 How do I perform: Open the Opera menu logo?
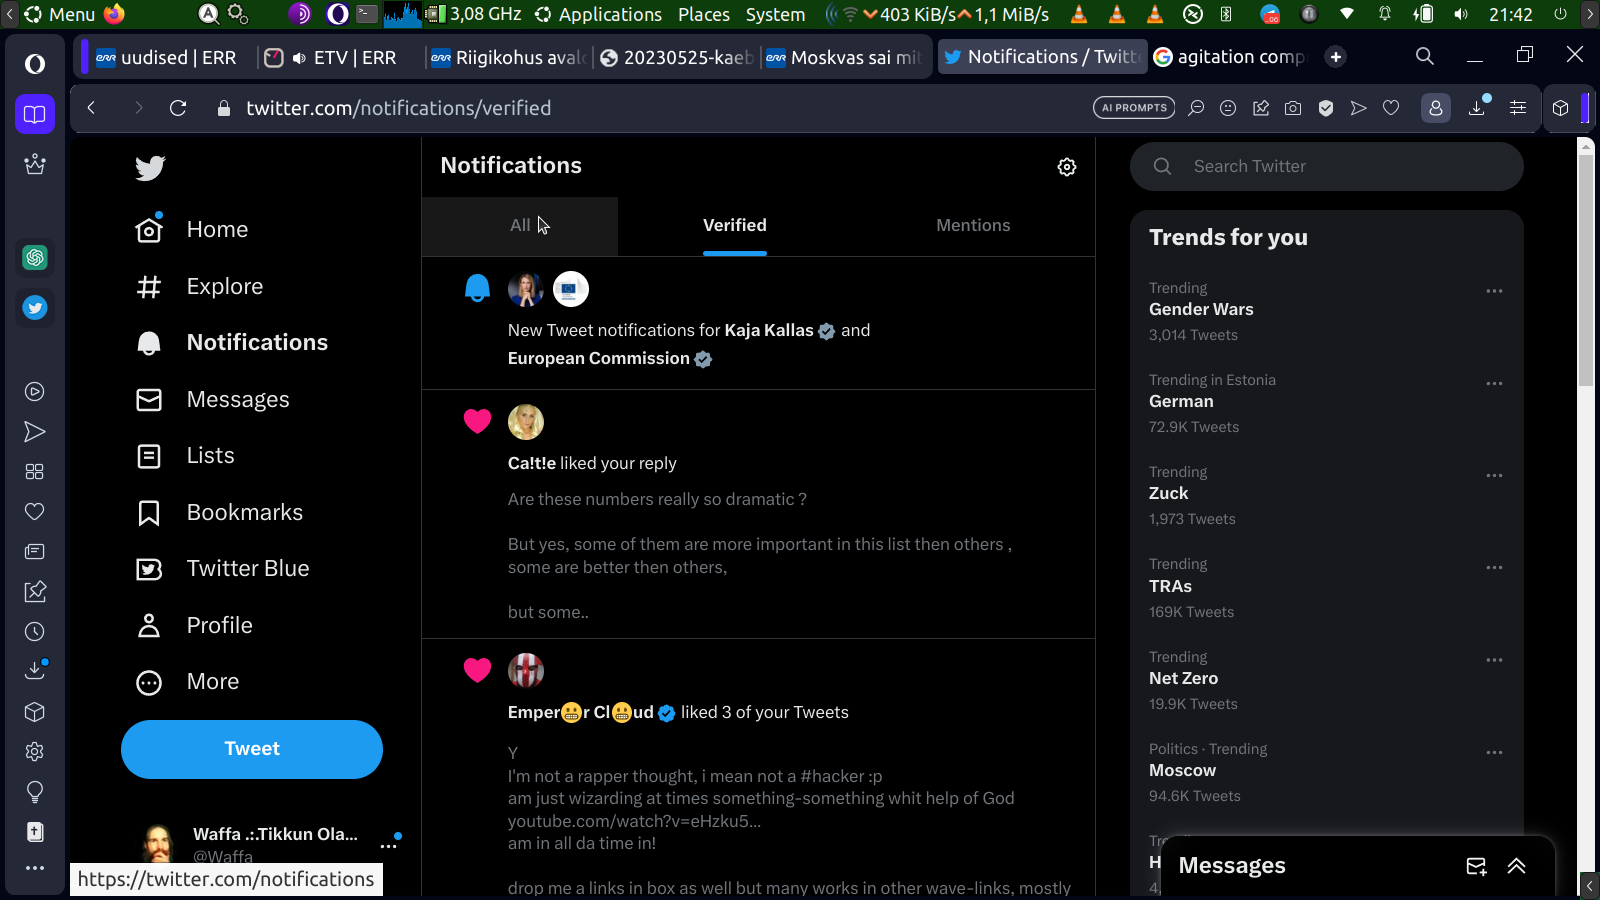pyautogui.click(x=35, y=64)
